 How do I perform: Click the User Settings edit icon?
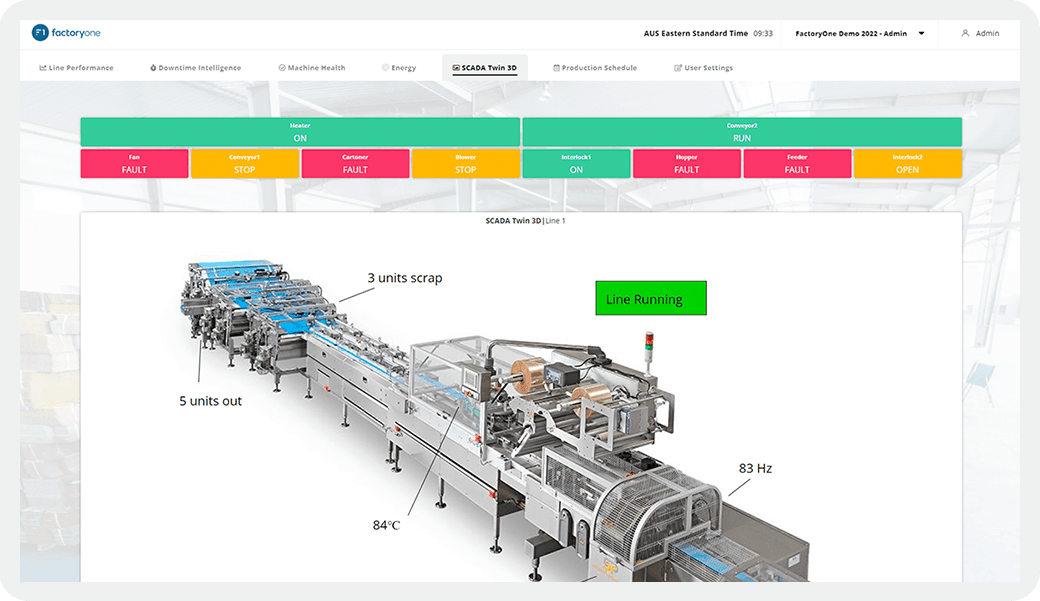pyautogui.click(x=678, y=68)
